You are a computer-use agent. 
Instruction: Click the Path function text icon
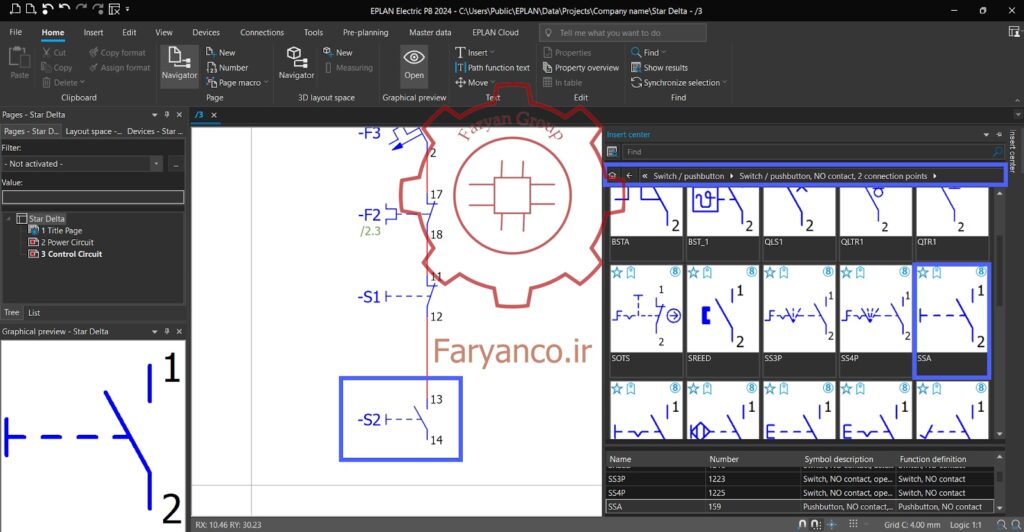pos(460,67)
